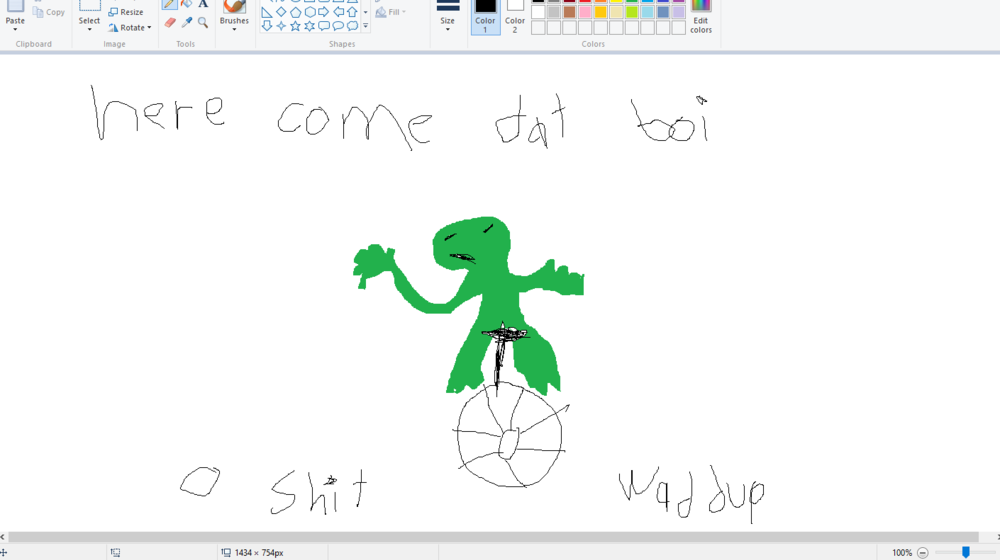This screenshot has height=560, width=1000.
Task: Click the zoom slider handle
Action: pos(966,552)
